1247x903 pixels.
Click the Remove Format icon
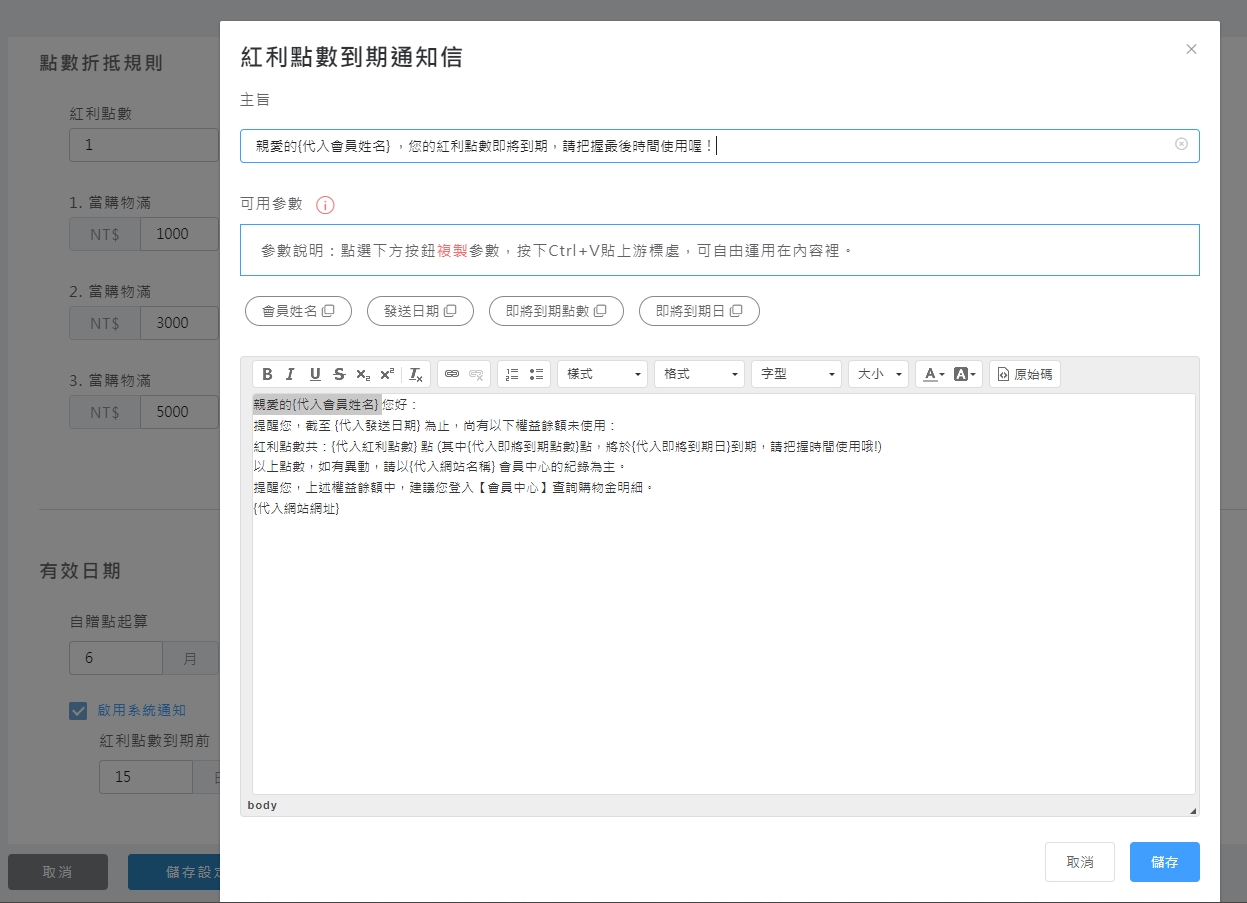click(414, 374)
